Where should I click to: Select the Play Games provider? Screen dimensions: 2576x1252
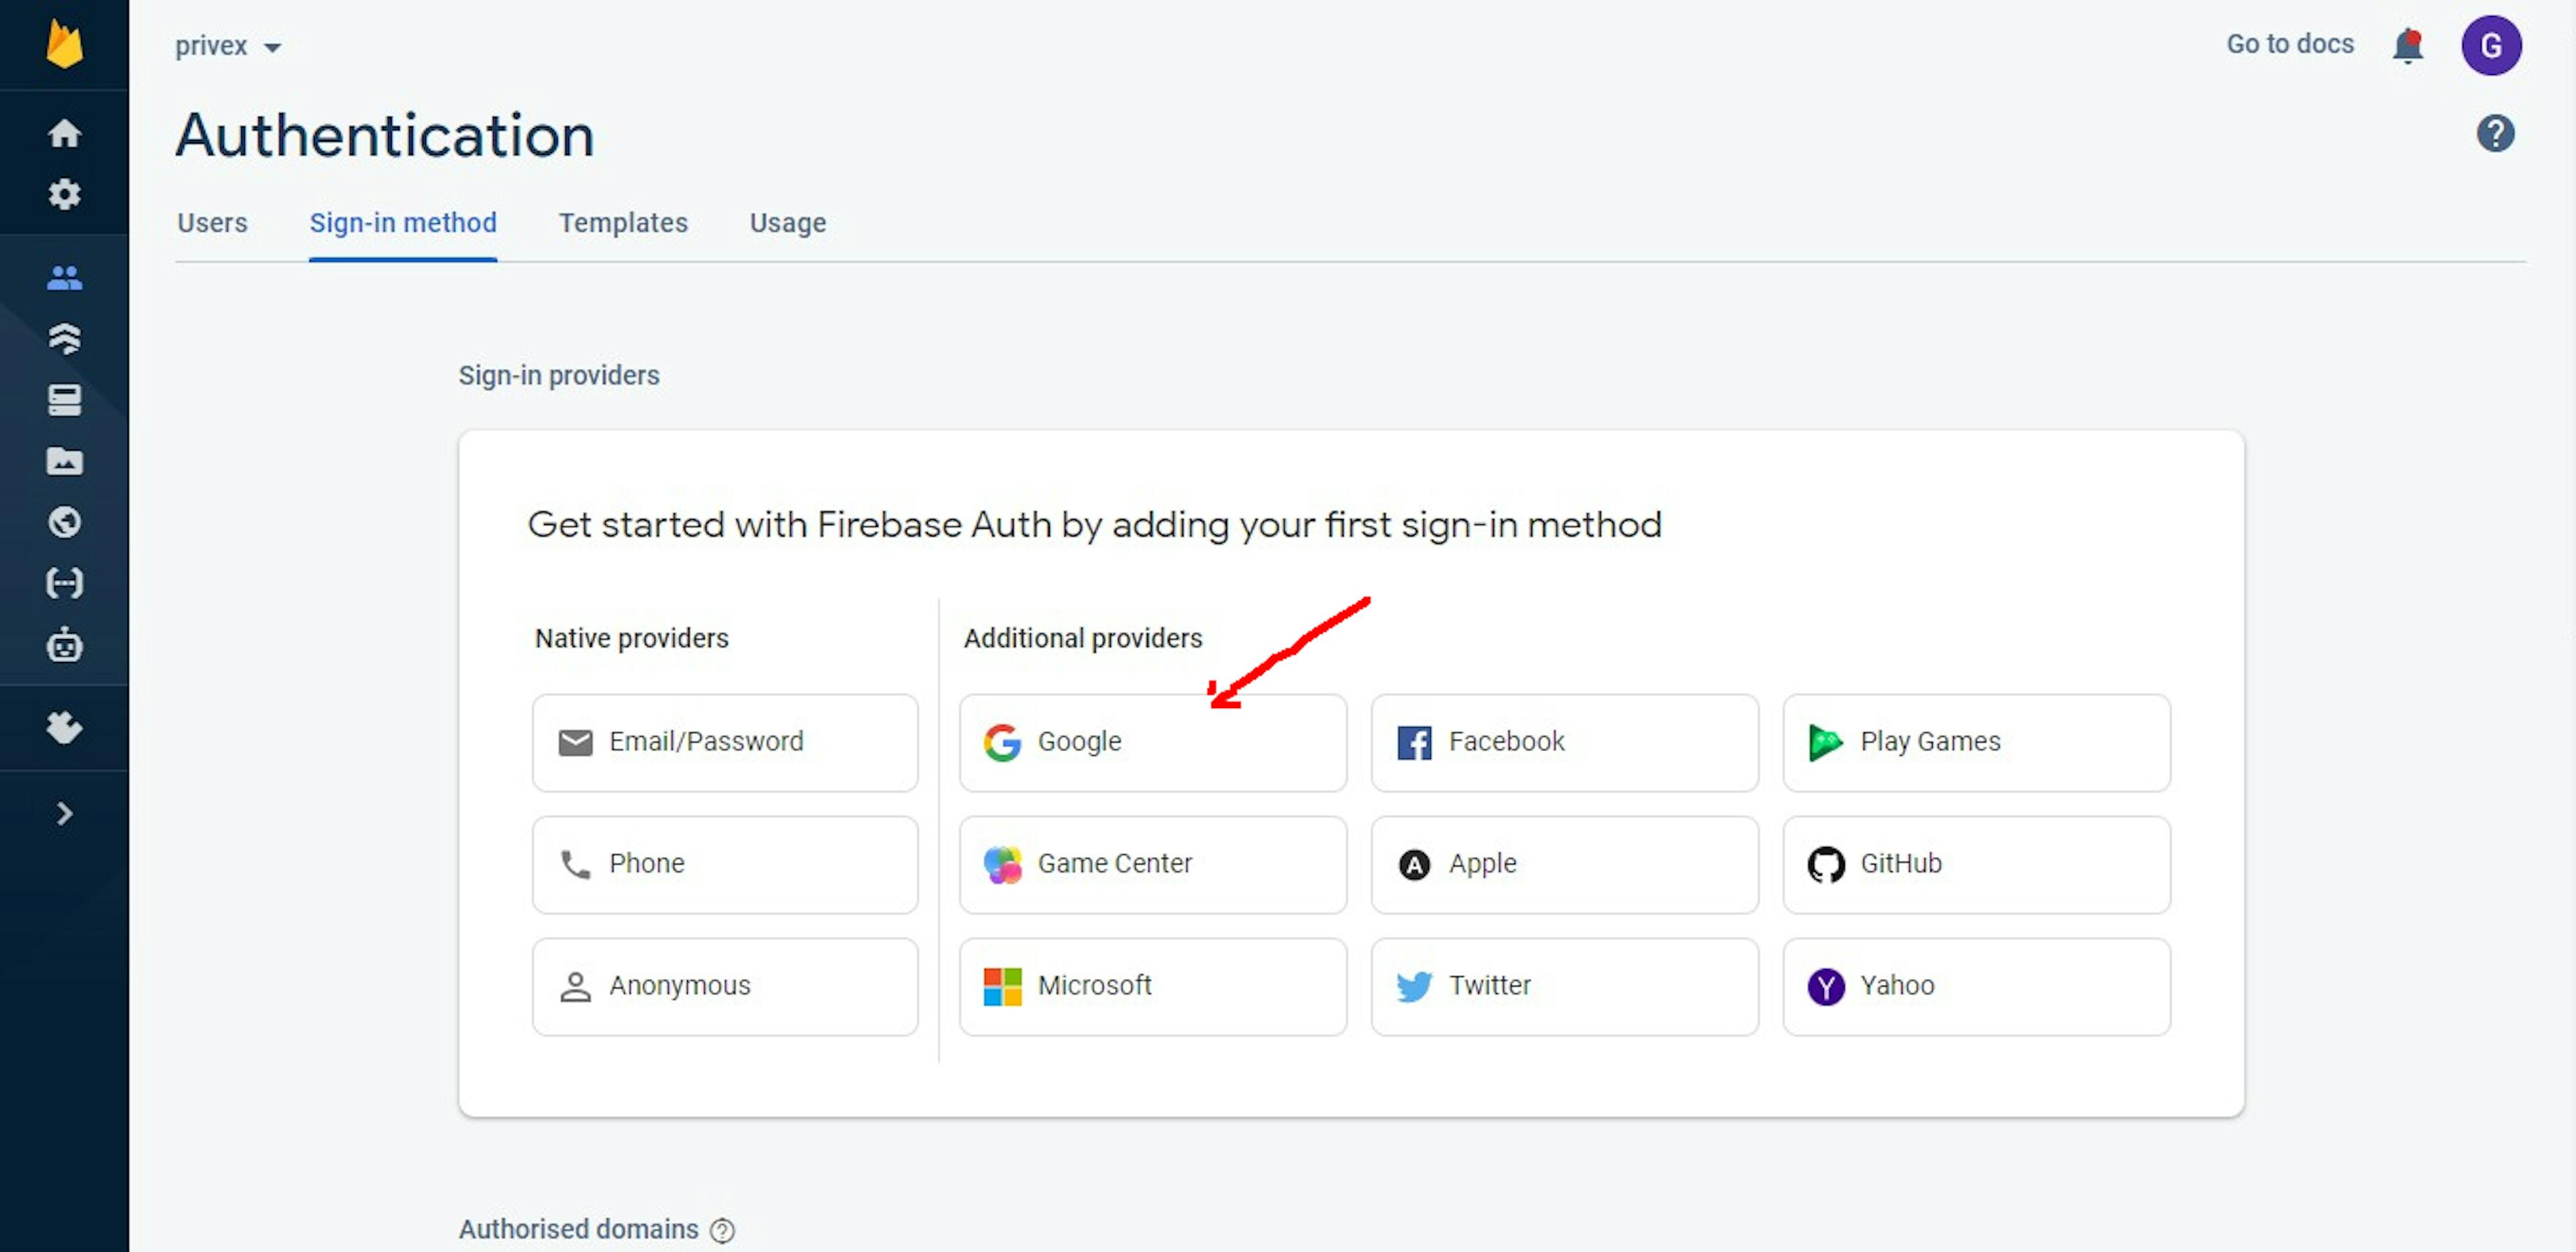pyautogui.click(x=1976, y=742)
